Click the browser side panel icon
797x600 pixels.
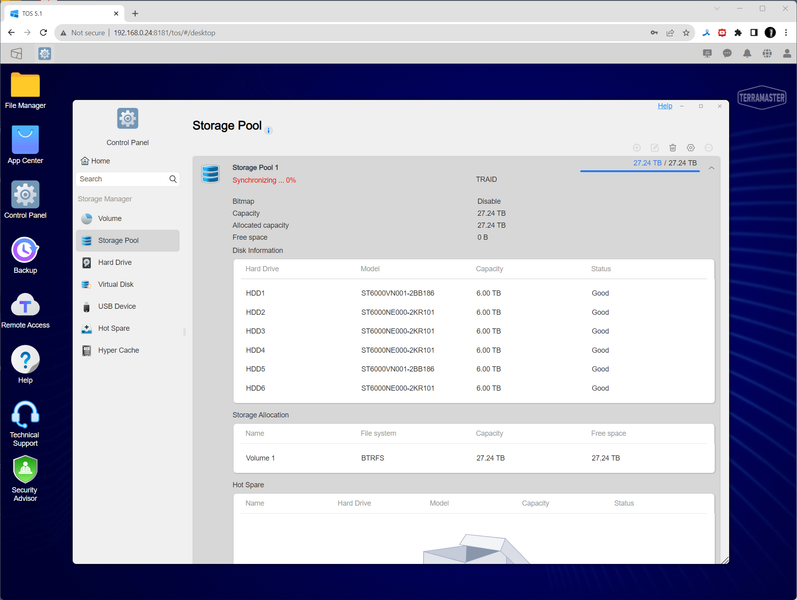coord(754,33)
